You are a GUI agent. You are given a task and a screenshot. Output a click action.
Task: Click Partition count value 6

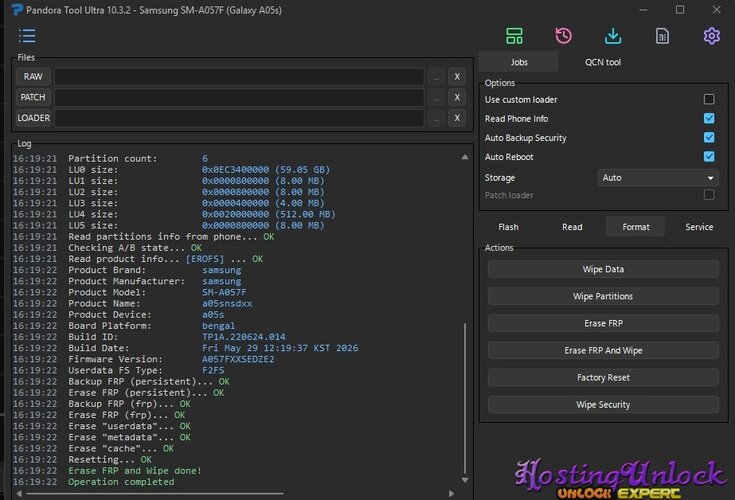pos(205,158)
